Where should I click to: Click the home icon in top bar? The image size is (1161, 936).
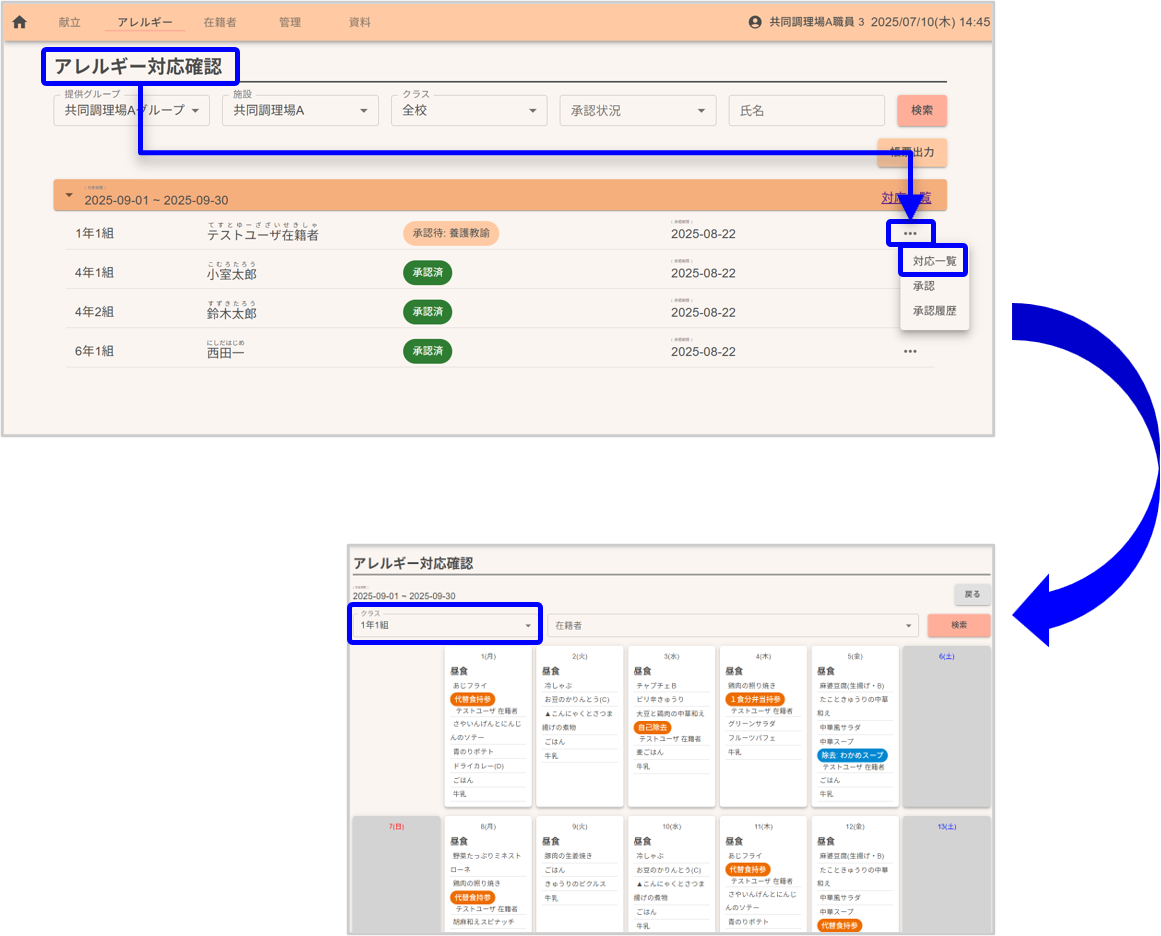pyautogui.click(x=19, y=22)
